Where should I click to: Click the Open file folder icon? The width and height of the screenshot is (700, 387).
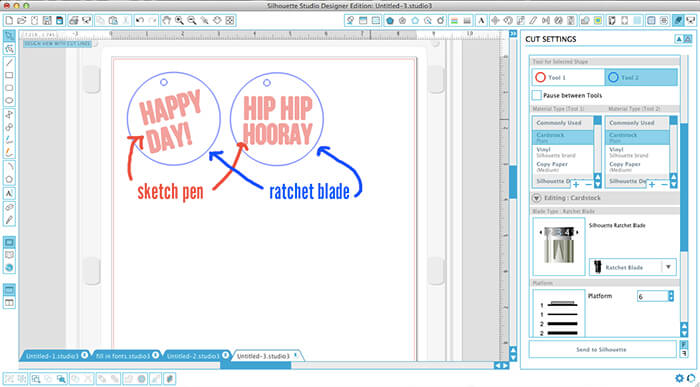click(x=22, y=20)
